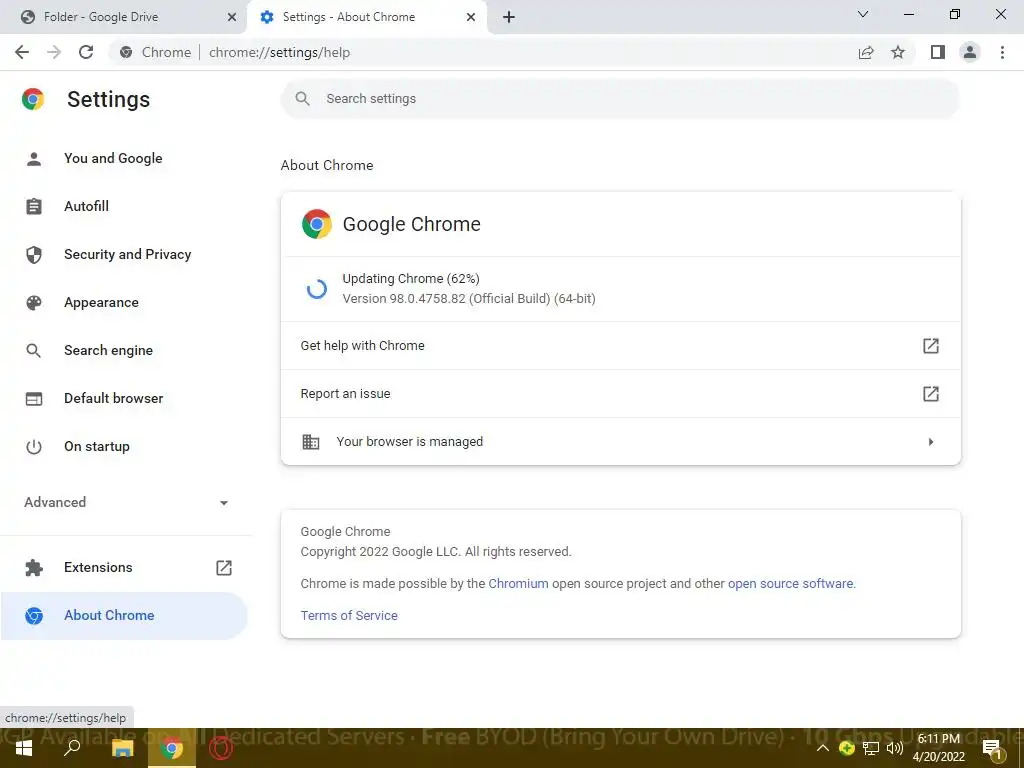This screenshot has height=768, width=1024.
Task: Click the green tray icon beside network
Action: tap(847, 748)
